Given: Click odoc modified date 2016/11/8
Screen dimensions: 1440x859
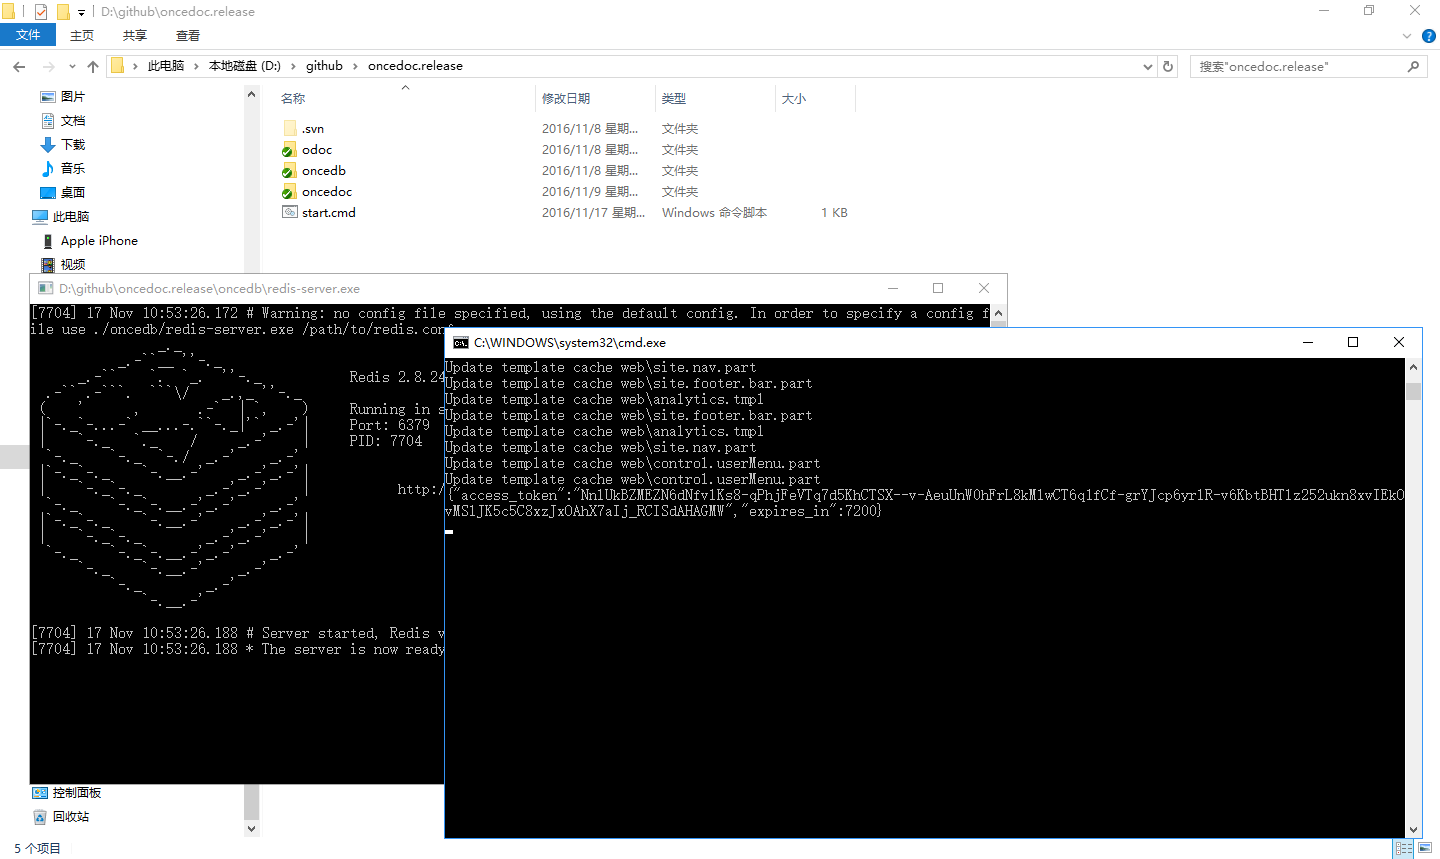Looking at the screenshot, I should pyautogui.click(x=590, y=150).
